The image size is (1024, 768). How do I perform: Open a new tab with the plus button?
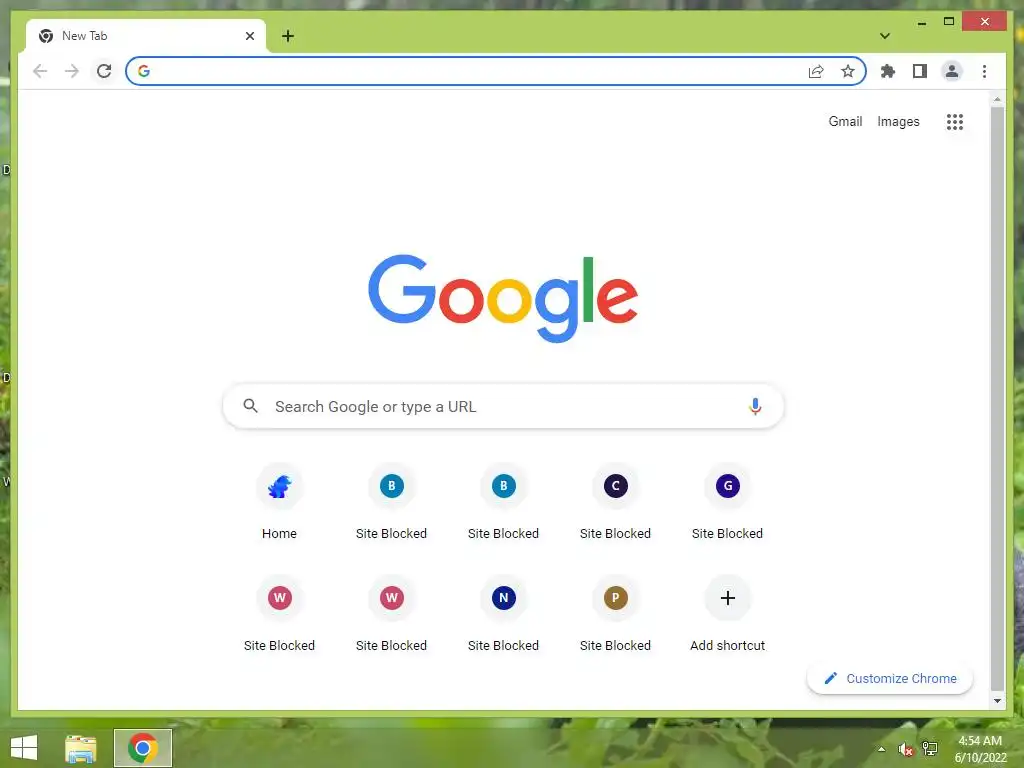coord(288,36)
